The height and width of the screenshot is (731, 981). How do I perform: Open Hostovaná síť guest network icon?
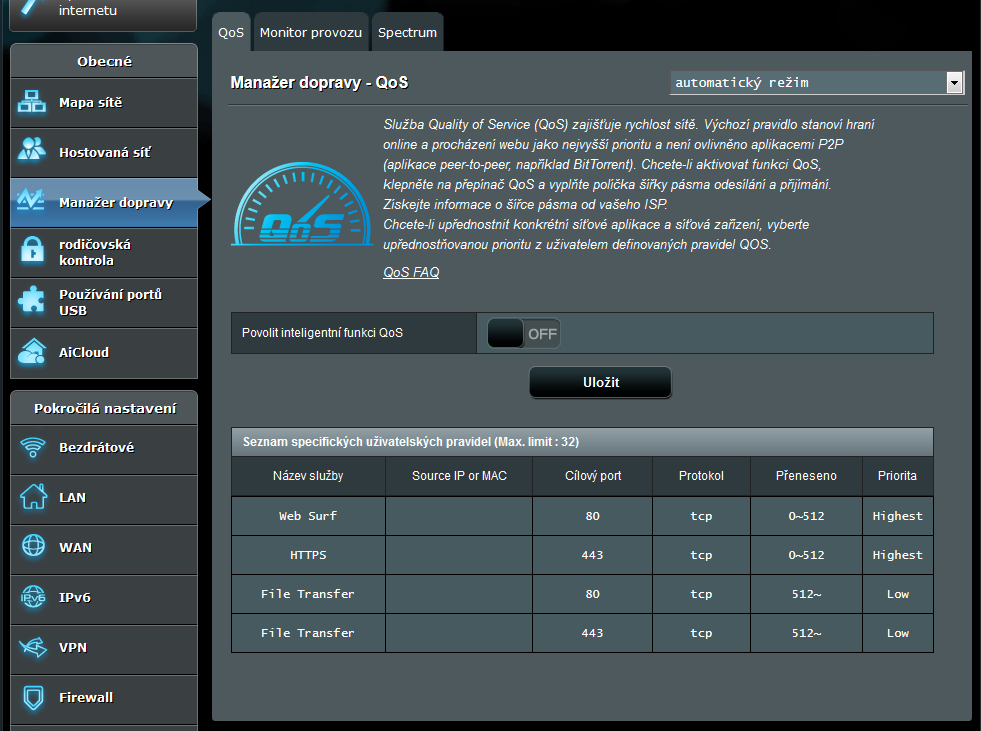(33, 152)
